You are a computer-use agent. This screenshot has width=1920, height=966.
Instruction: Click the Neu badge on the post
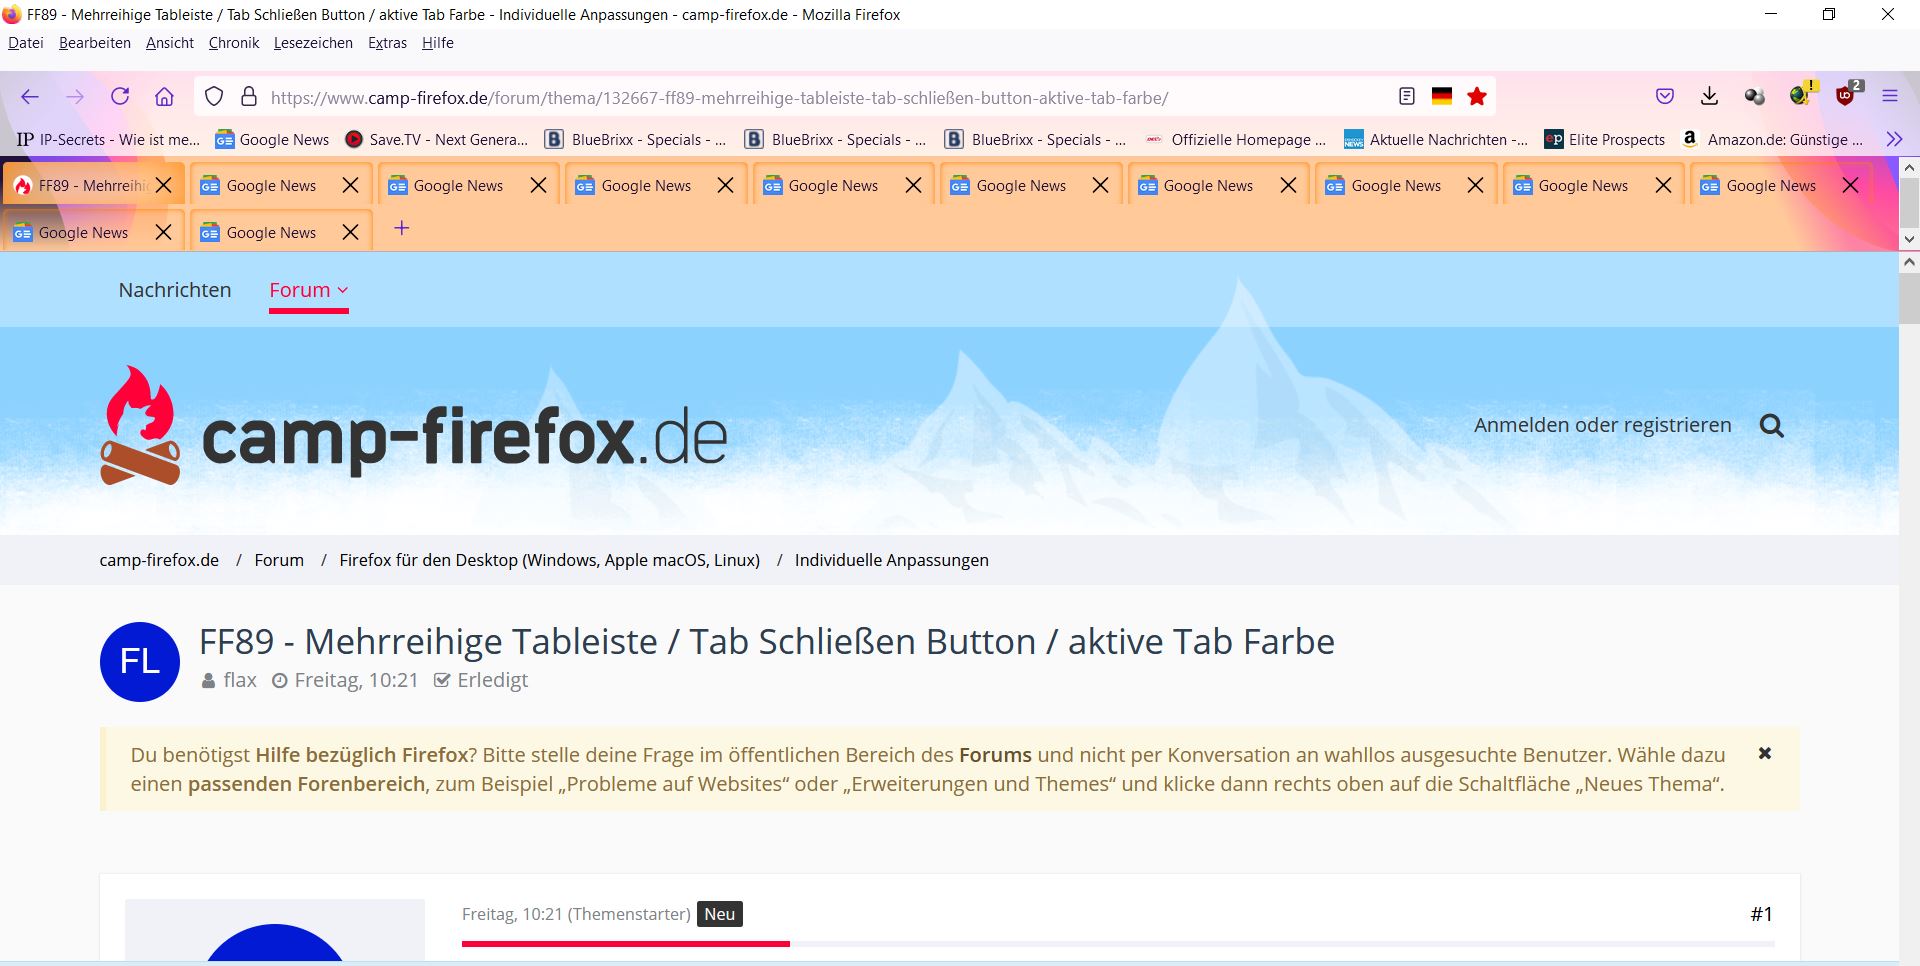(720, 914)
